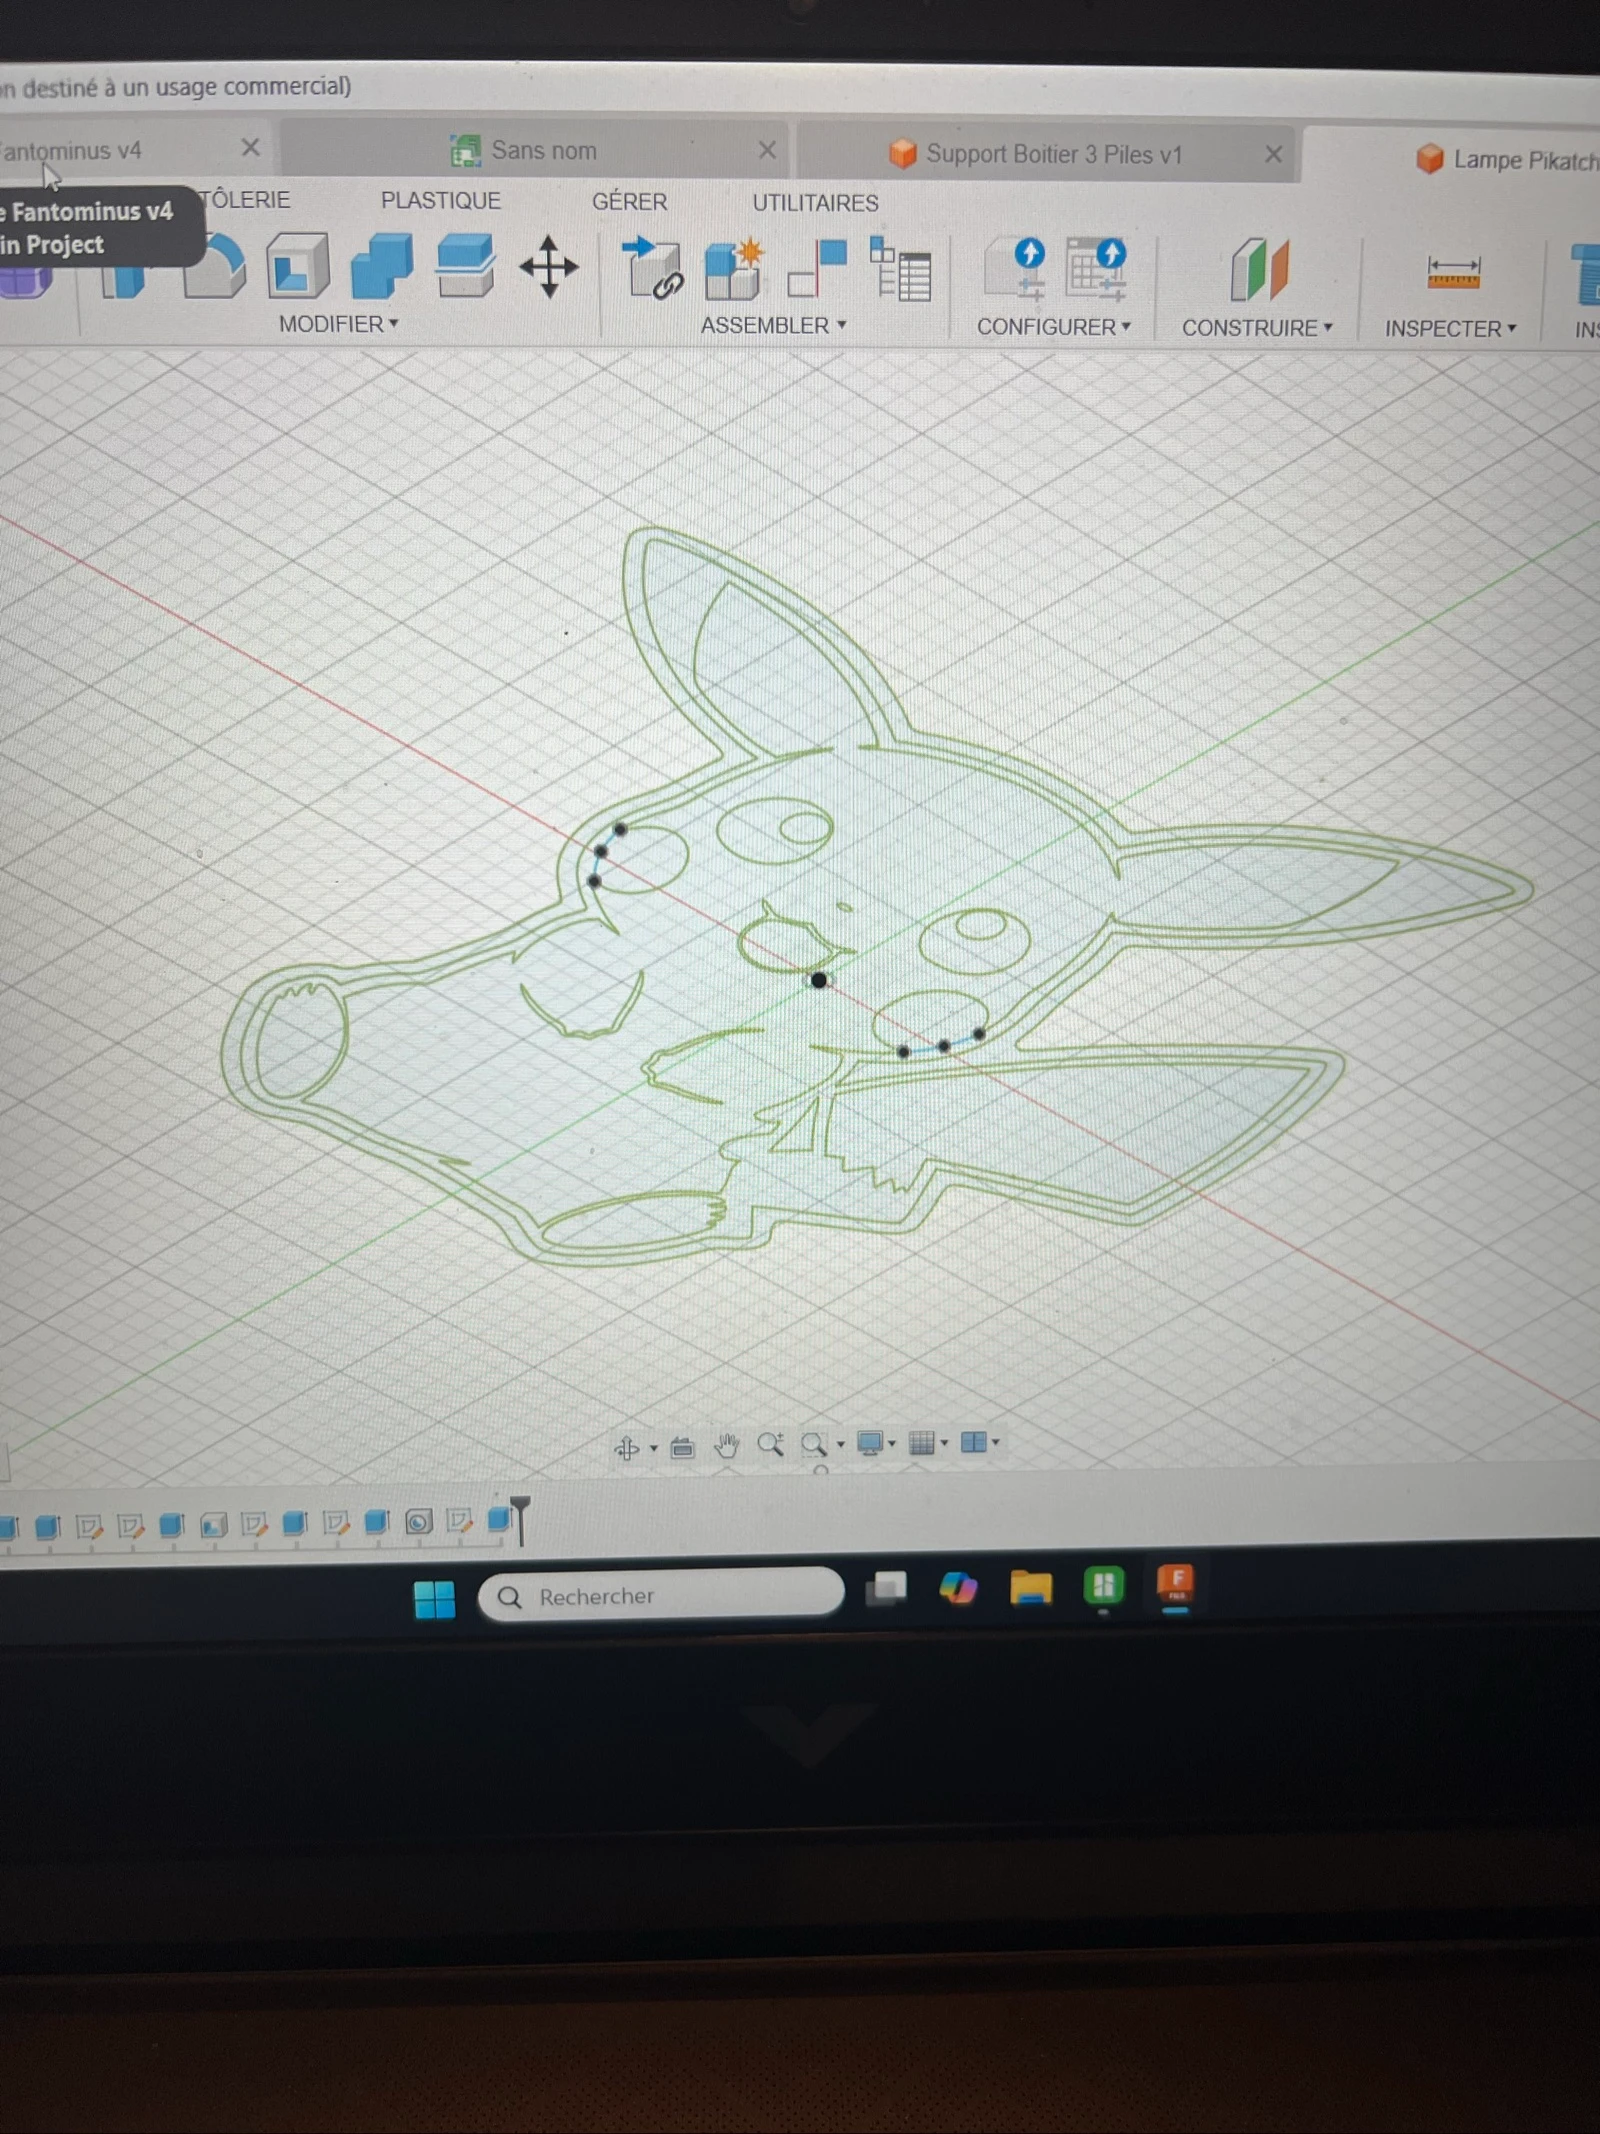Image resolution: width=1600 pixels, height=2134 pixels.
Task: Click the first Configurer icon with blue arrow
Action: click(x=1016, y=269)
